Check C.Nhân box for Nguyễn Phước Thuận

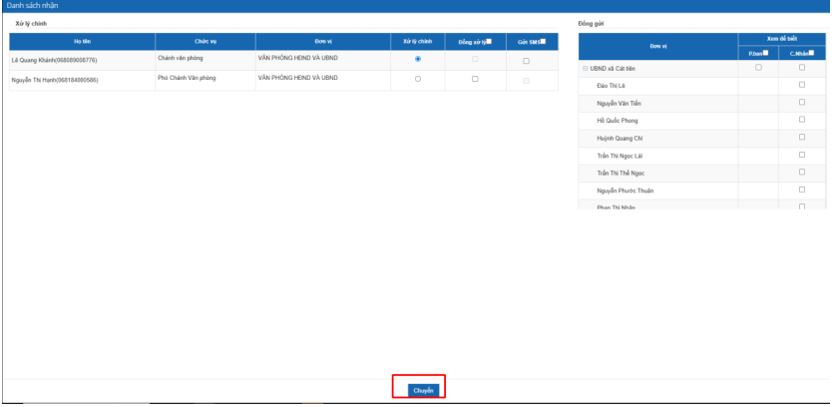tap(802, 189)
